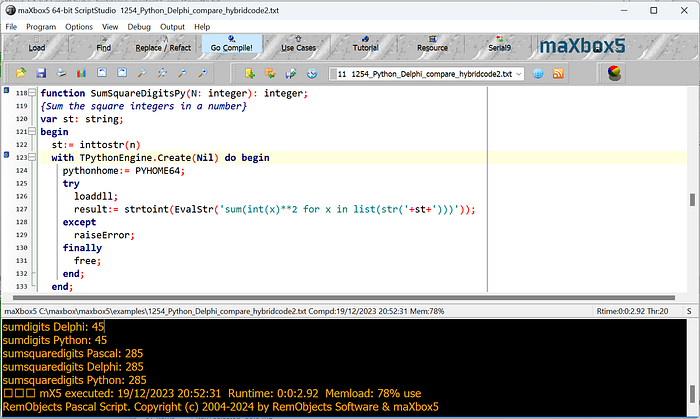Click the orange blocks with arrow icon

(270, 73)
